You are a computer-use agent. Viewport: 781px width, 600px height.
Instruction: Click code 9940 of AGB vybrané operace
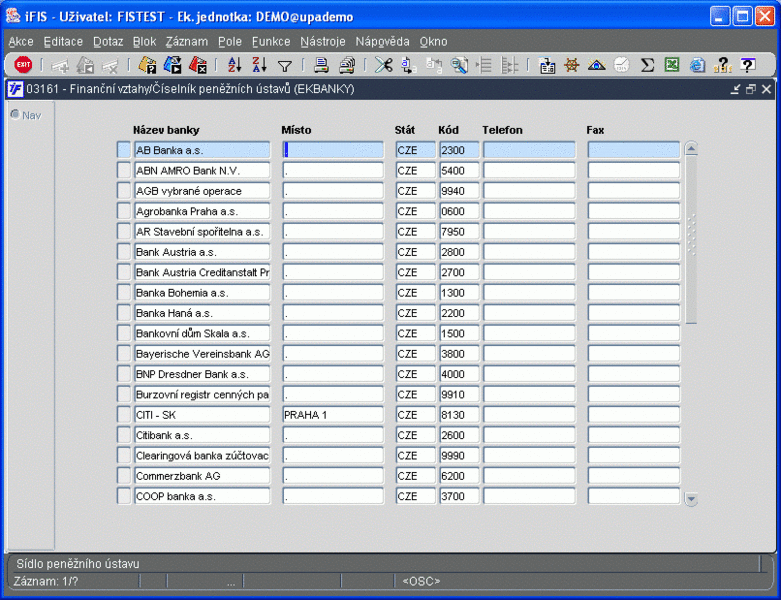(x=459, y=191)
